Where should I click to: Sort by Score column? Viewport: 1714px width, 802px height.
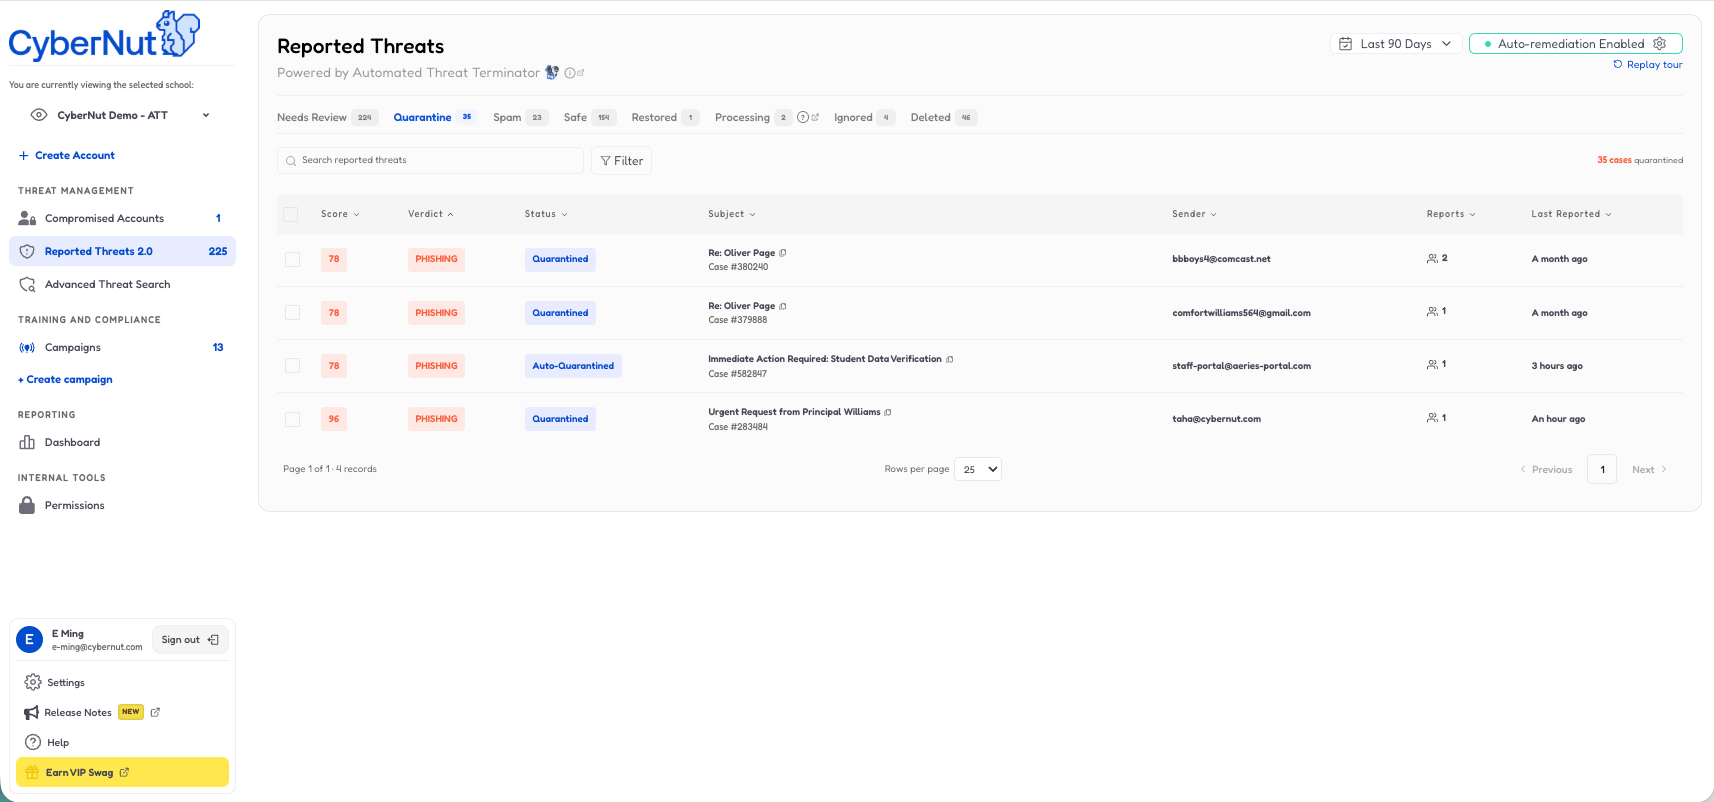[x=340, y=214]
